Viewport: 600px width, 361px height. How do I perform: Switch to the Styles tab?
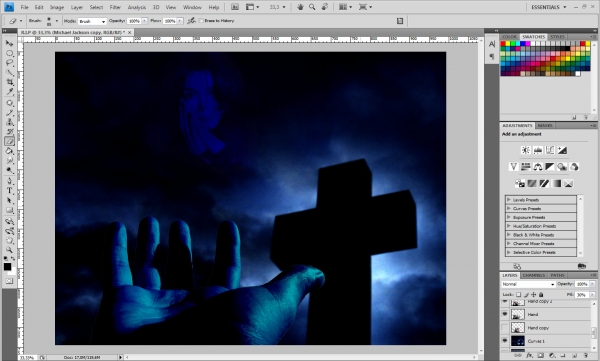coord(557,37)
